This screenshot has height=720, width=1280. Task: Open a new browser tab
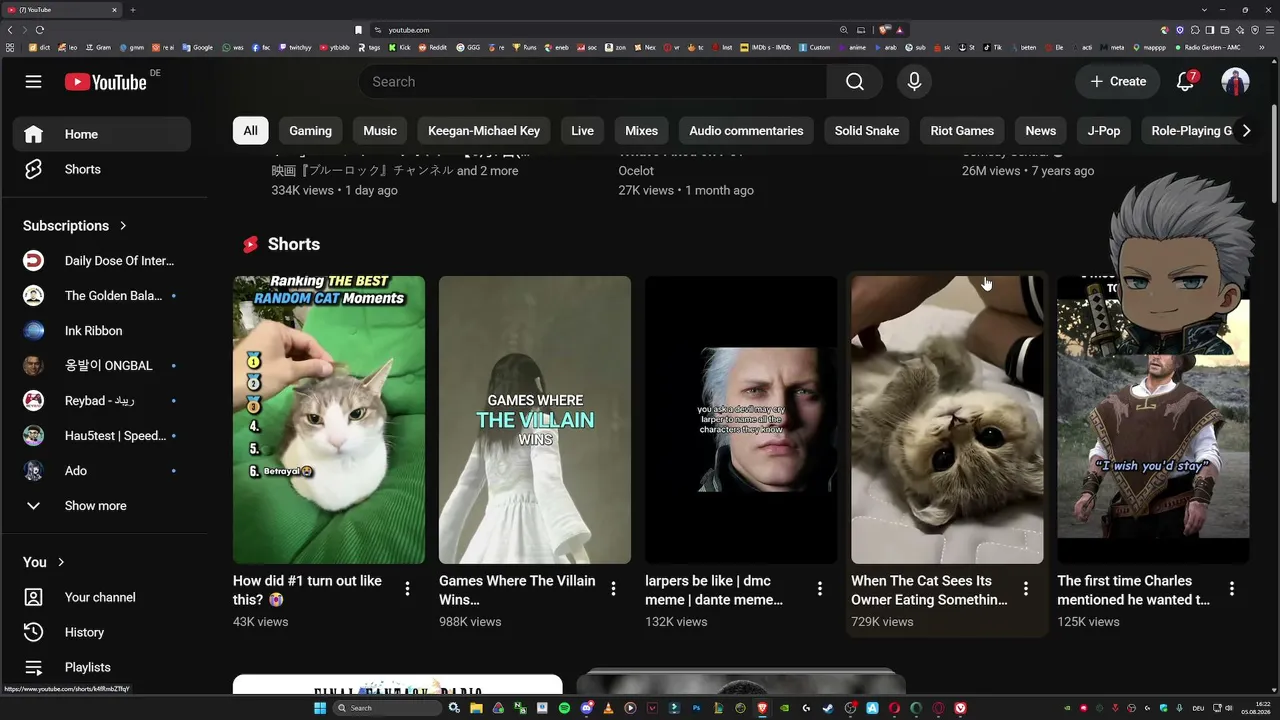click(133, 10)
